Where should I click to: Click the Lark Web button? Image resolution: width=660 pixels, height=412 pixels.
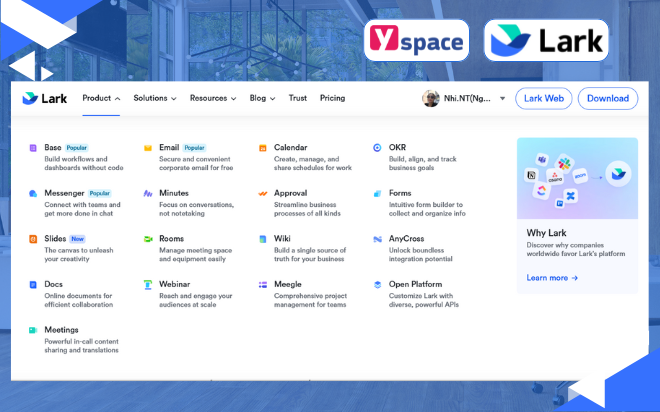click(543, 98)
